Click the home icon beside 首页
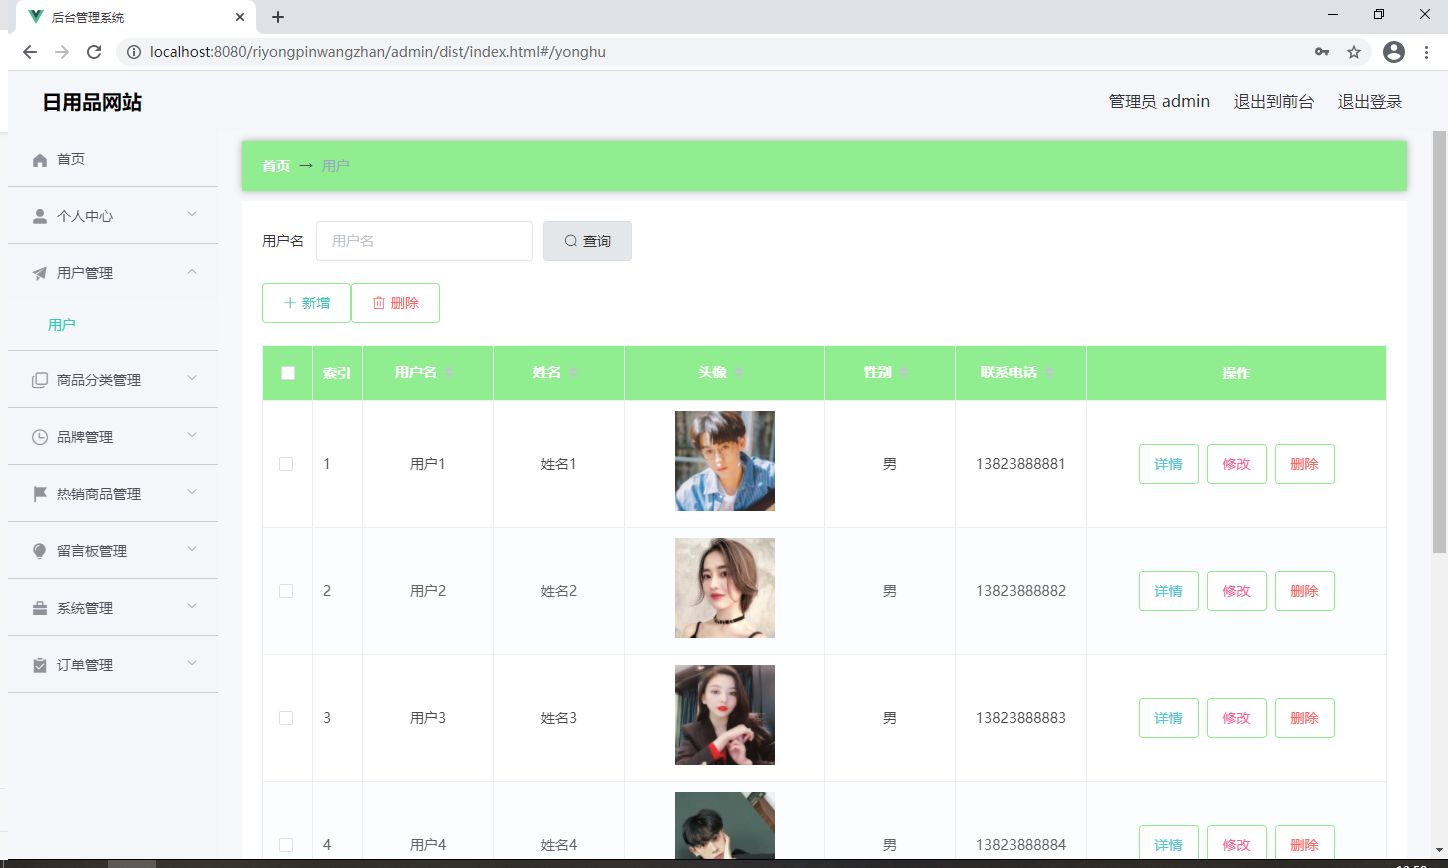The image size is (1448, 868). tap(40, 159)
